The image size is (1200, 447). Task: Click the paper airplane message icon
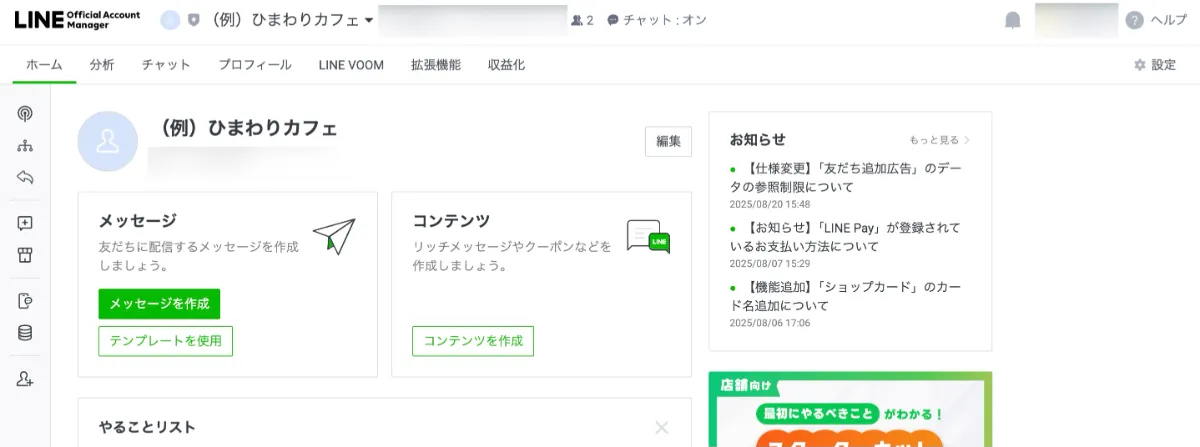(334, 236)
